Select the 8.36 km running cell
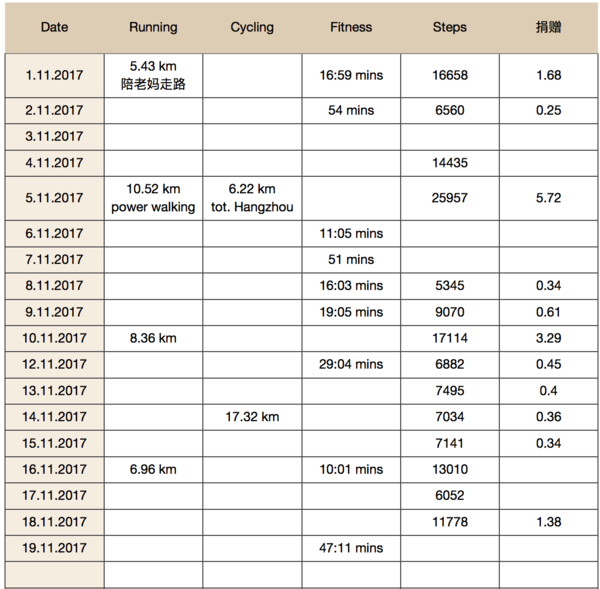This screenshot has height=589, width=600. (x=153, y=338)
